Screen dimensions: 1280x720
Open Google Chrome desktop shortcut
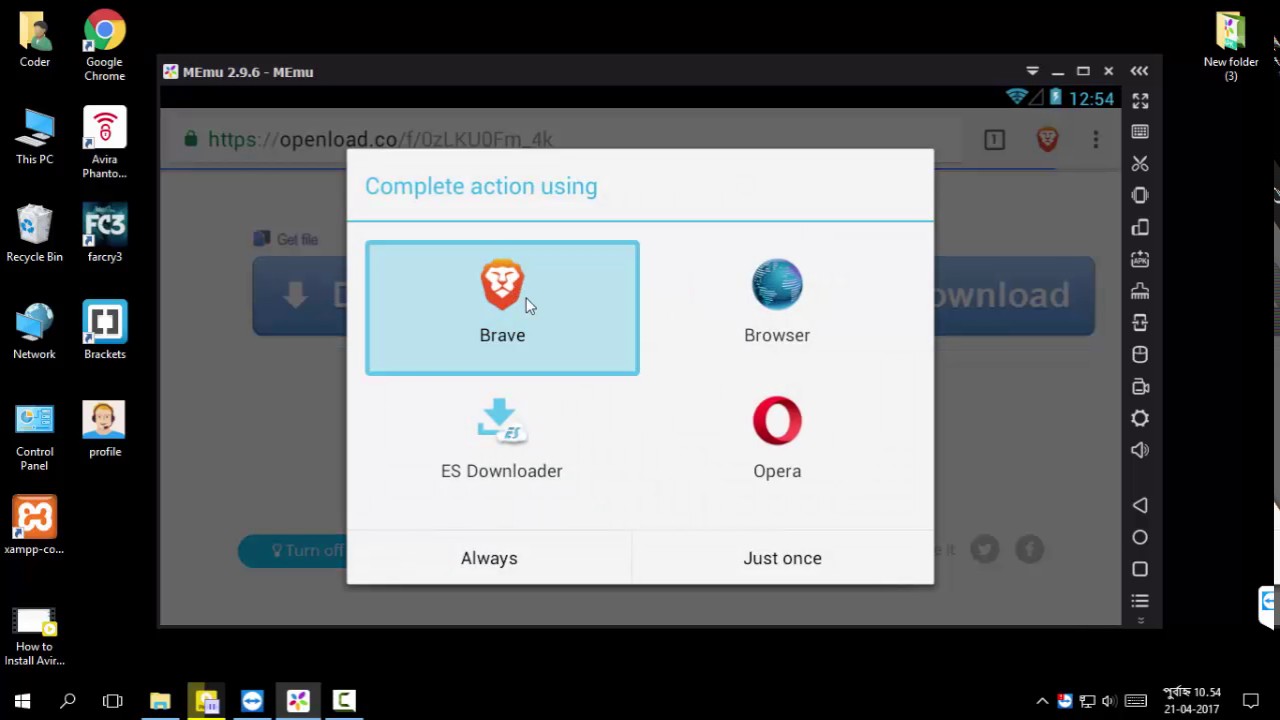click(104, 45)
